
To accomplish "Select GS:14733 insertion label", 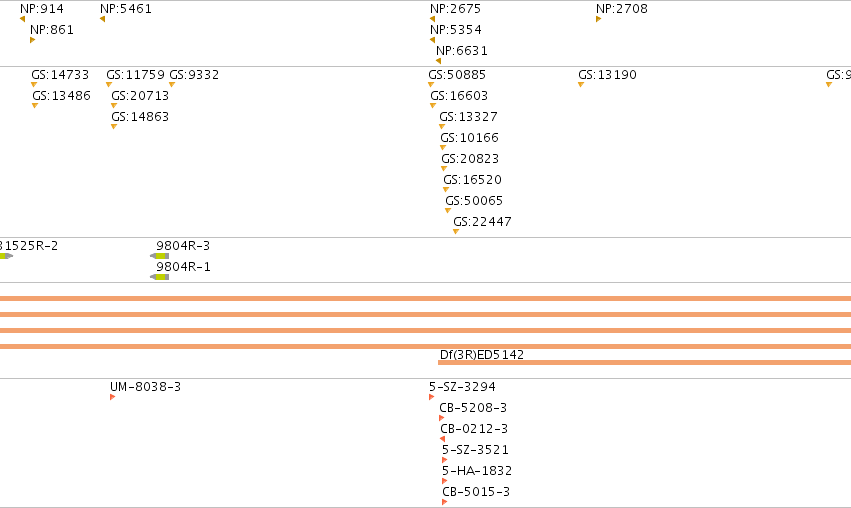I will point(60,75).
